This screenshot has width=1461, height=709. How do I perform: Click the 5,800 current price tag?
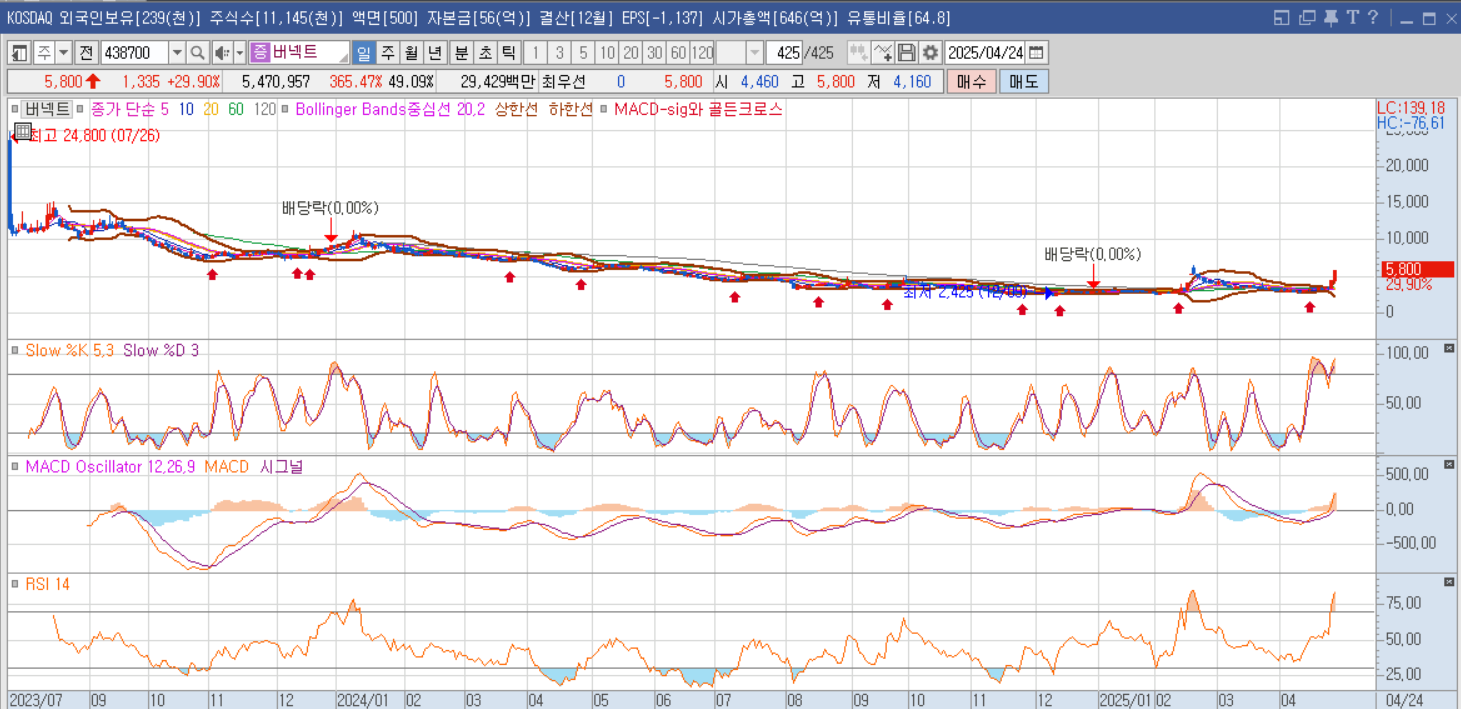click(x=1417, y=269)
